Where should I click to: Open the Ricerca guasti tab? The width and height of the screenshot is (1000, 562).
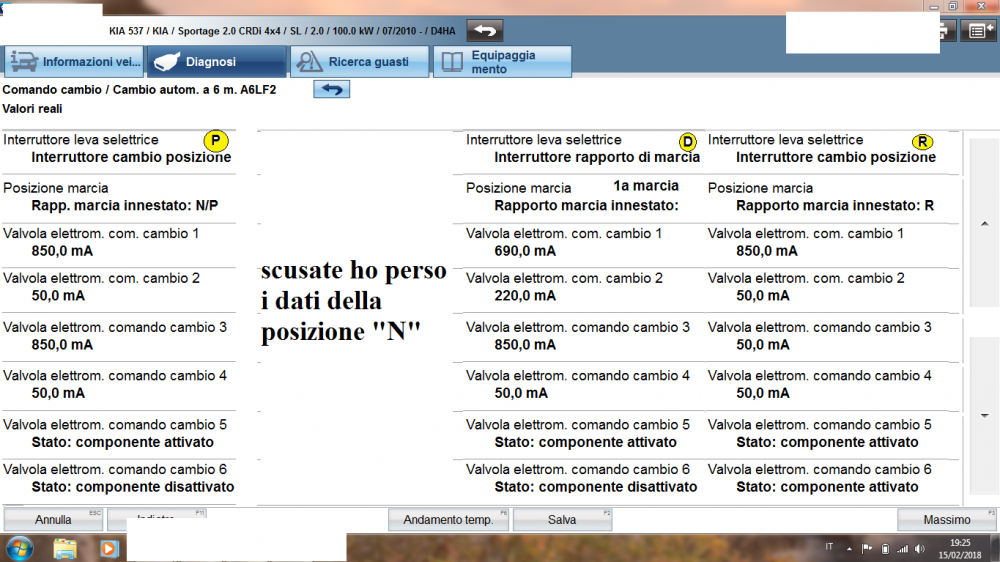360,62
